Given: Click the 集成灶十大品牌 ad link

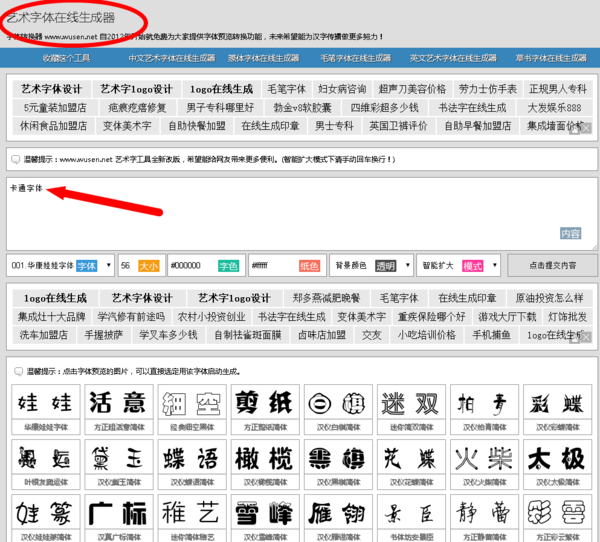Looking at the screenshot, I should coord(51,317).
